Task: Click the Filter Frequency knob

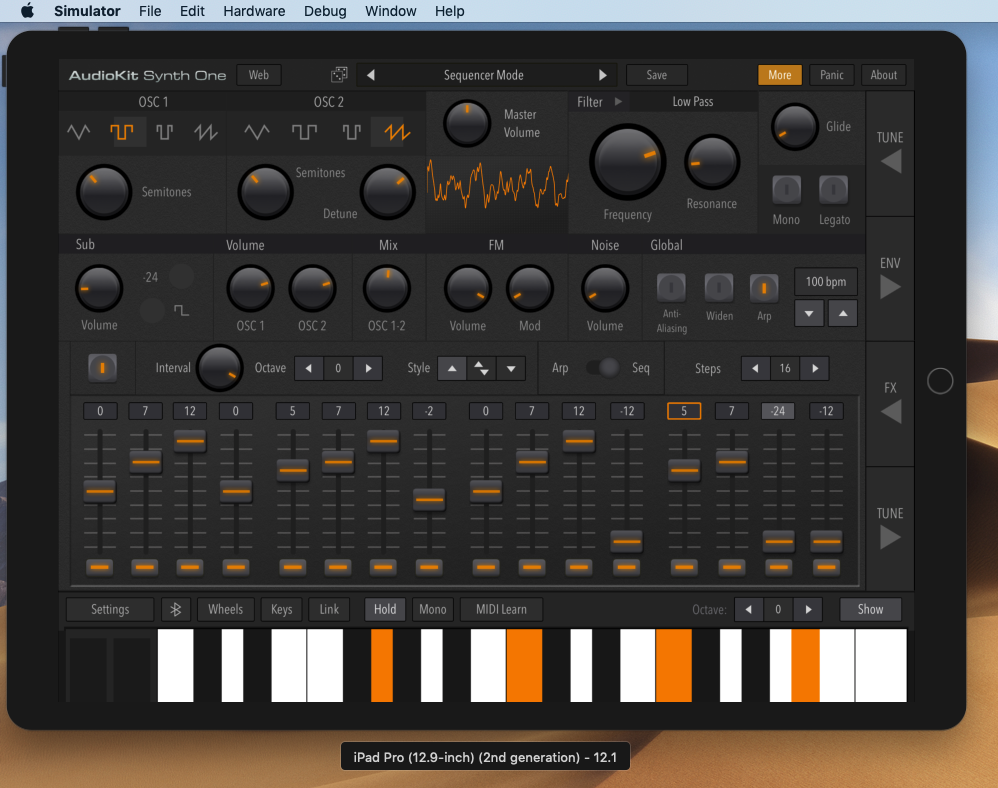Action: 628,162
